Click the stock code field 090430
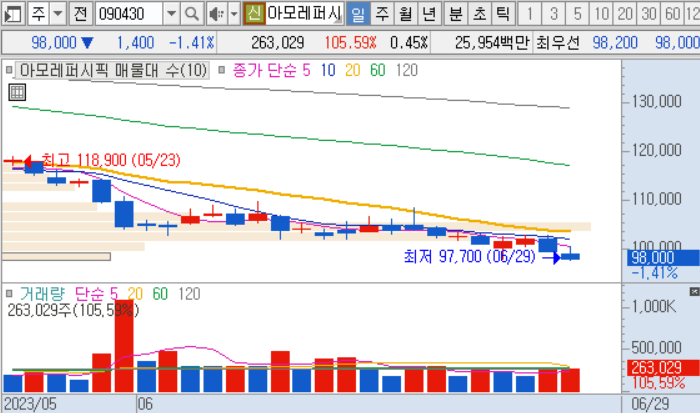 pos(128,14)
